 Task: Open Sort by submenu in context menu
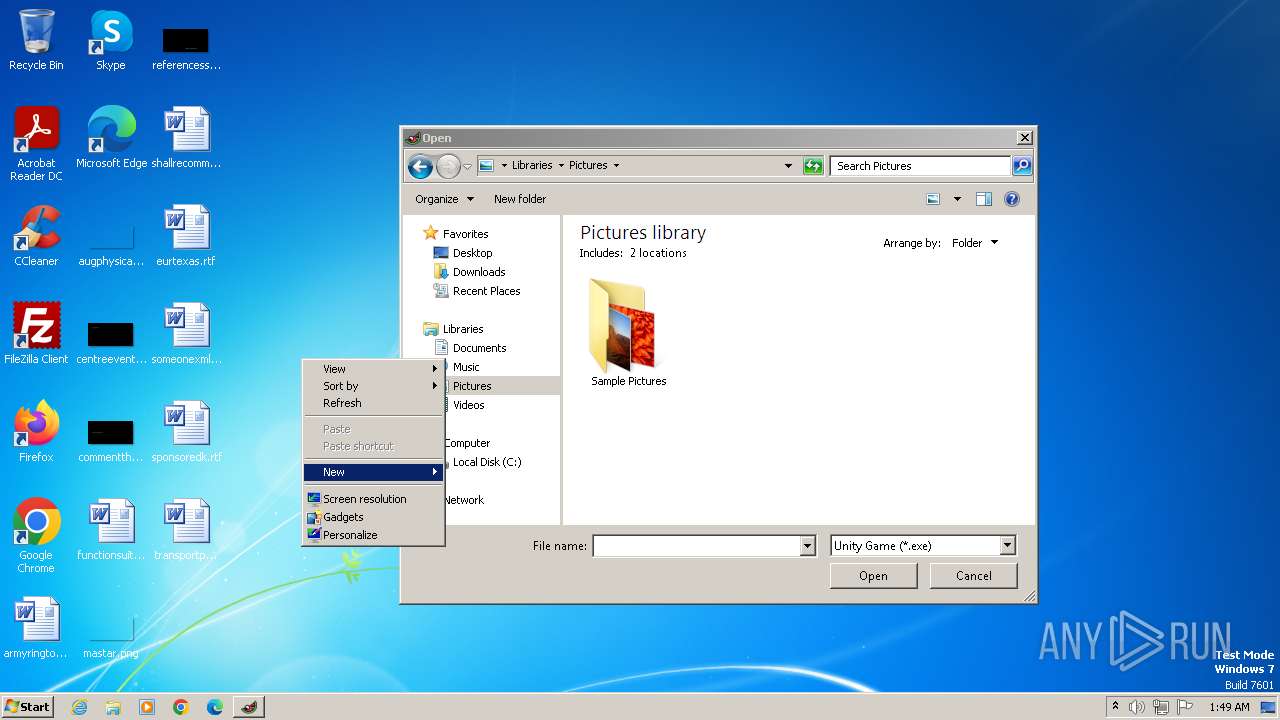(373, 386)
